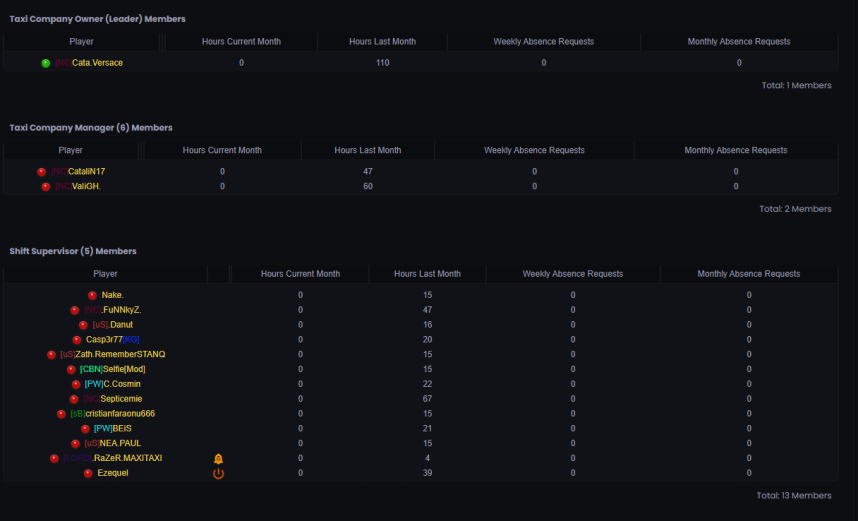
Task: Click red status dot beside Ezequel
Action: click(88, 473)
